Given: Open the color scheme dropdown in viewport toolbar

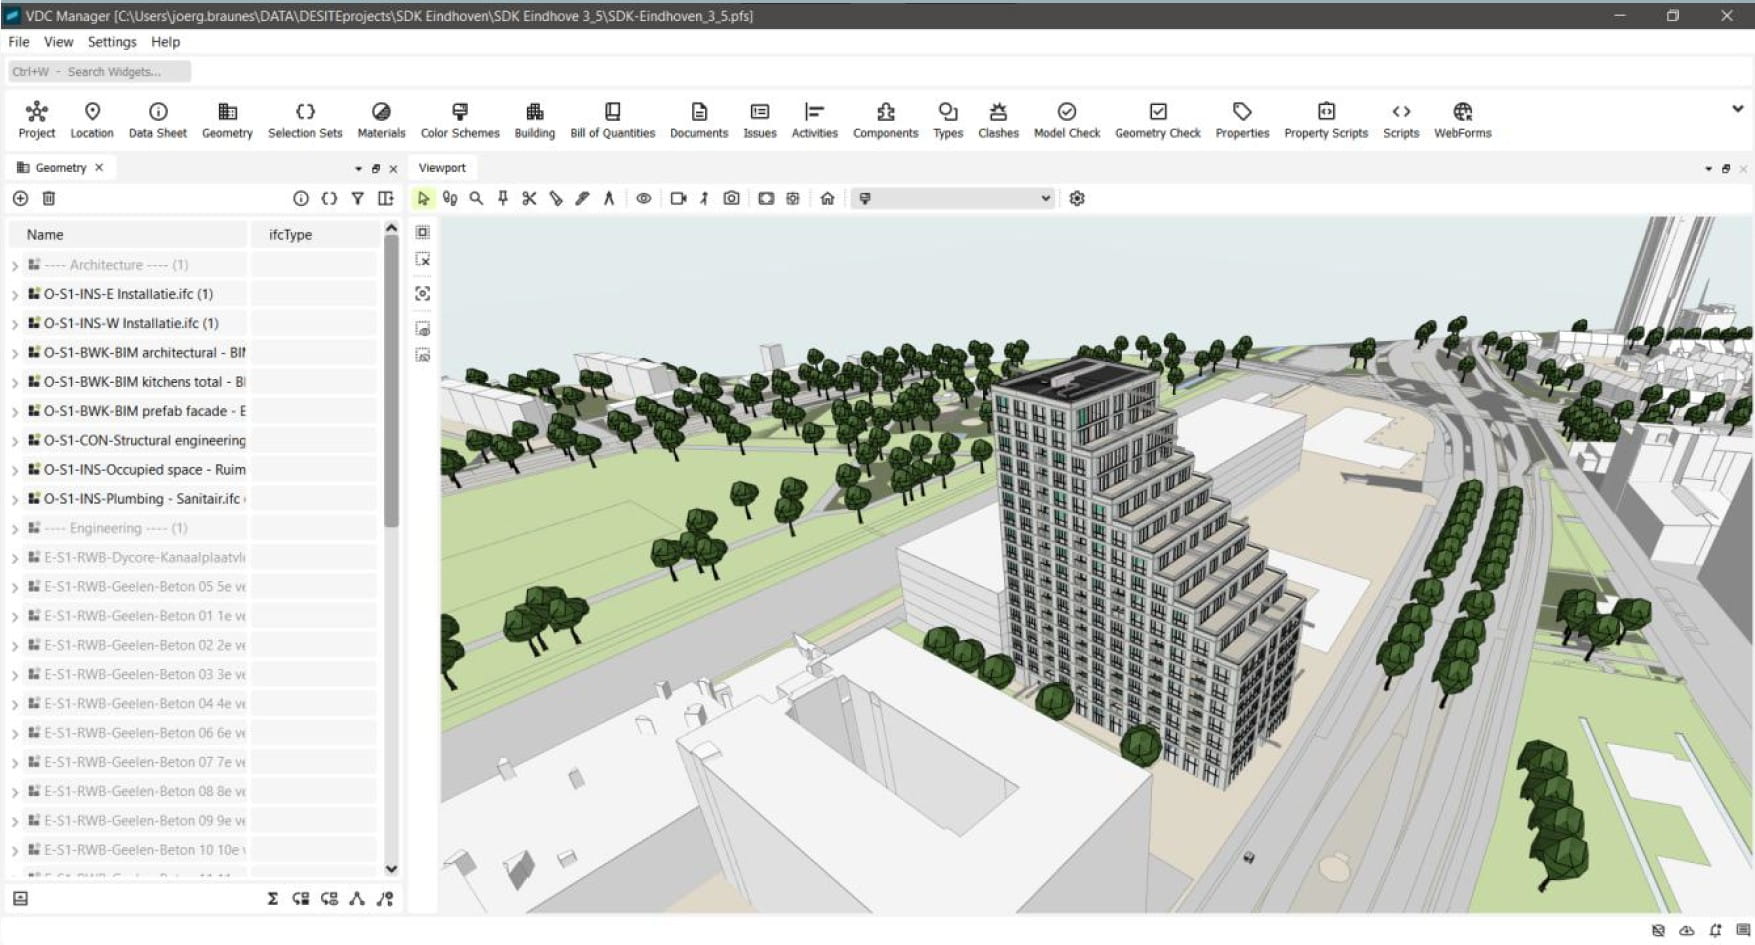Looking at the screenshot, I should click(x=954, y=199).
